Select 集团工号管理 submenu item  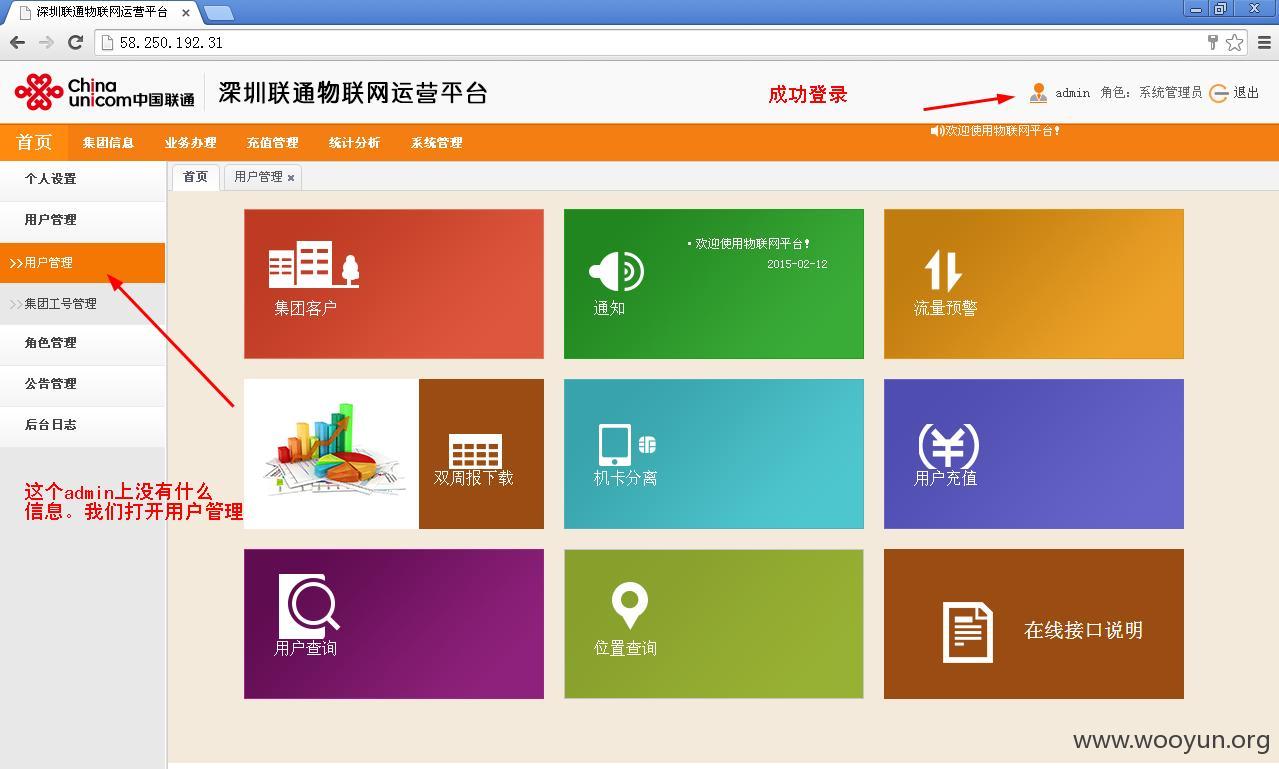[82, 304]
